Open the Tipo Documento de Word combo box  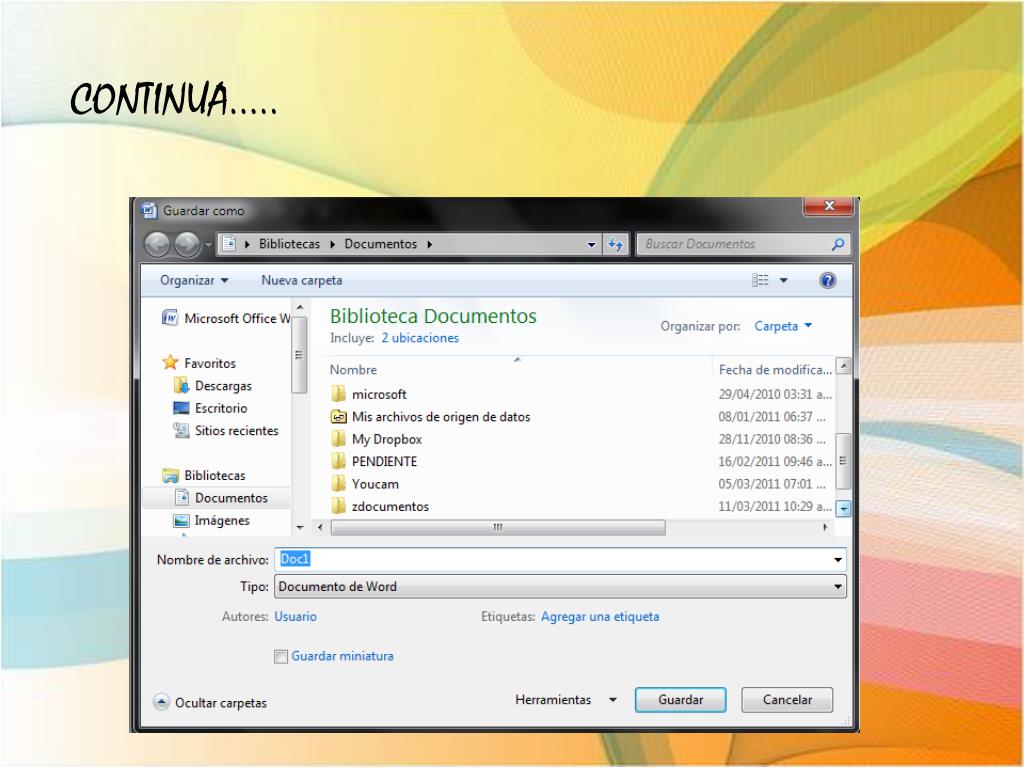click(x=560, y=586)
